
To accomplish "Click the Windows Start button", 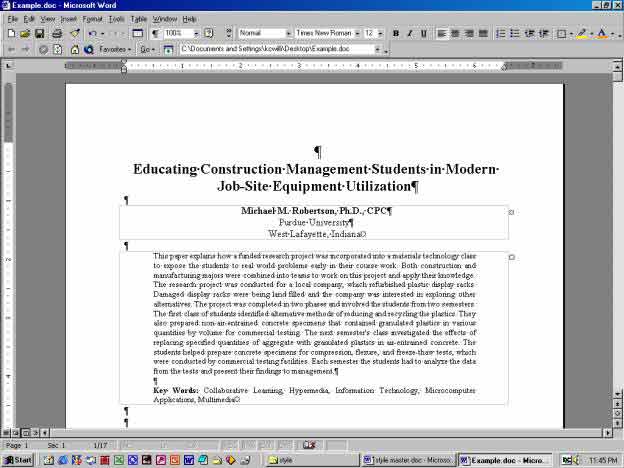I will (x=18, y=460).
